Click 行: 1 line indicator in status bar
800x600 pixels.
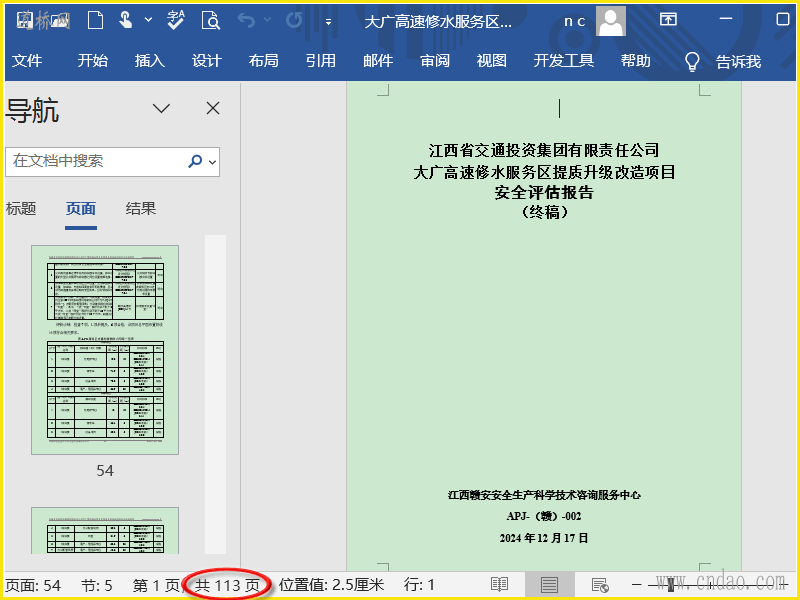[x=419, y=585]
